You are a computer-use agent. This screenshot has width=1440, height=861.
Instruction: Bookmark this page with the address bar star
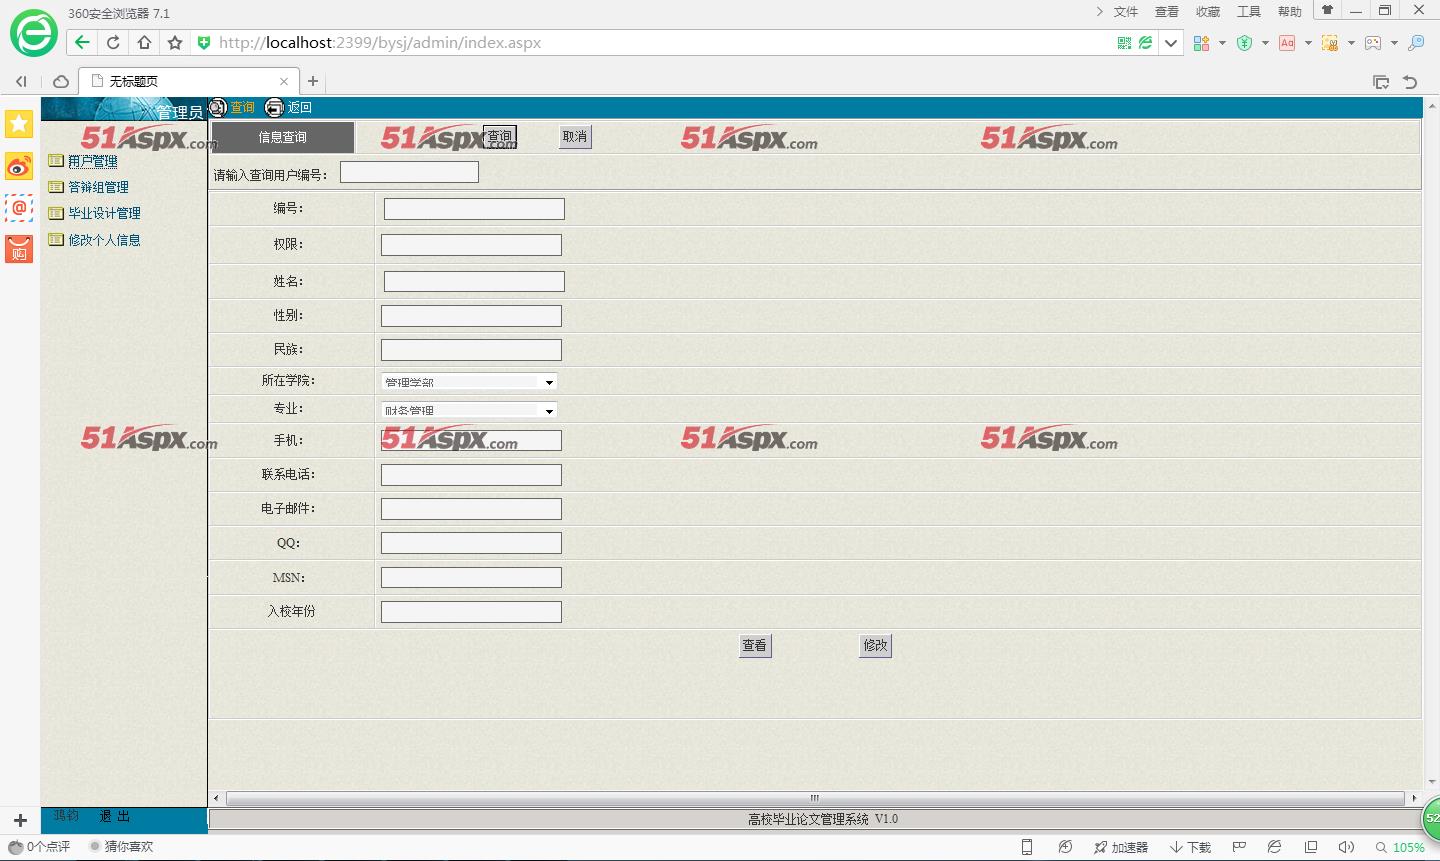click(175, 42)
